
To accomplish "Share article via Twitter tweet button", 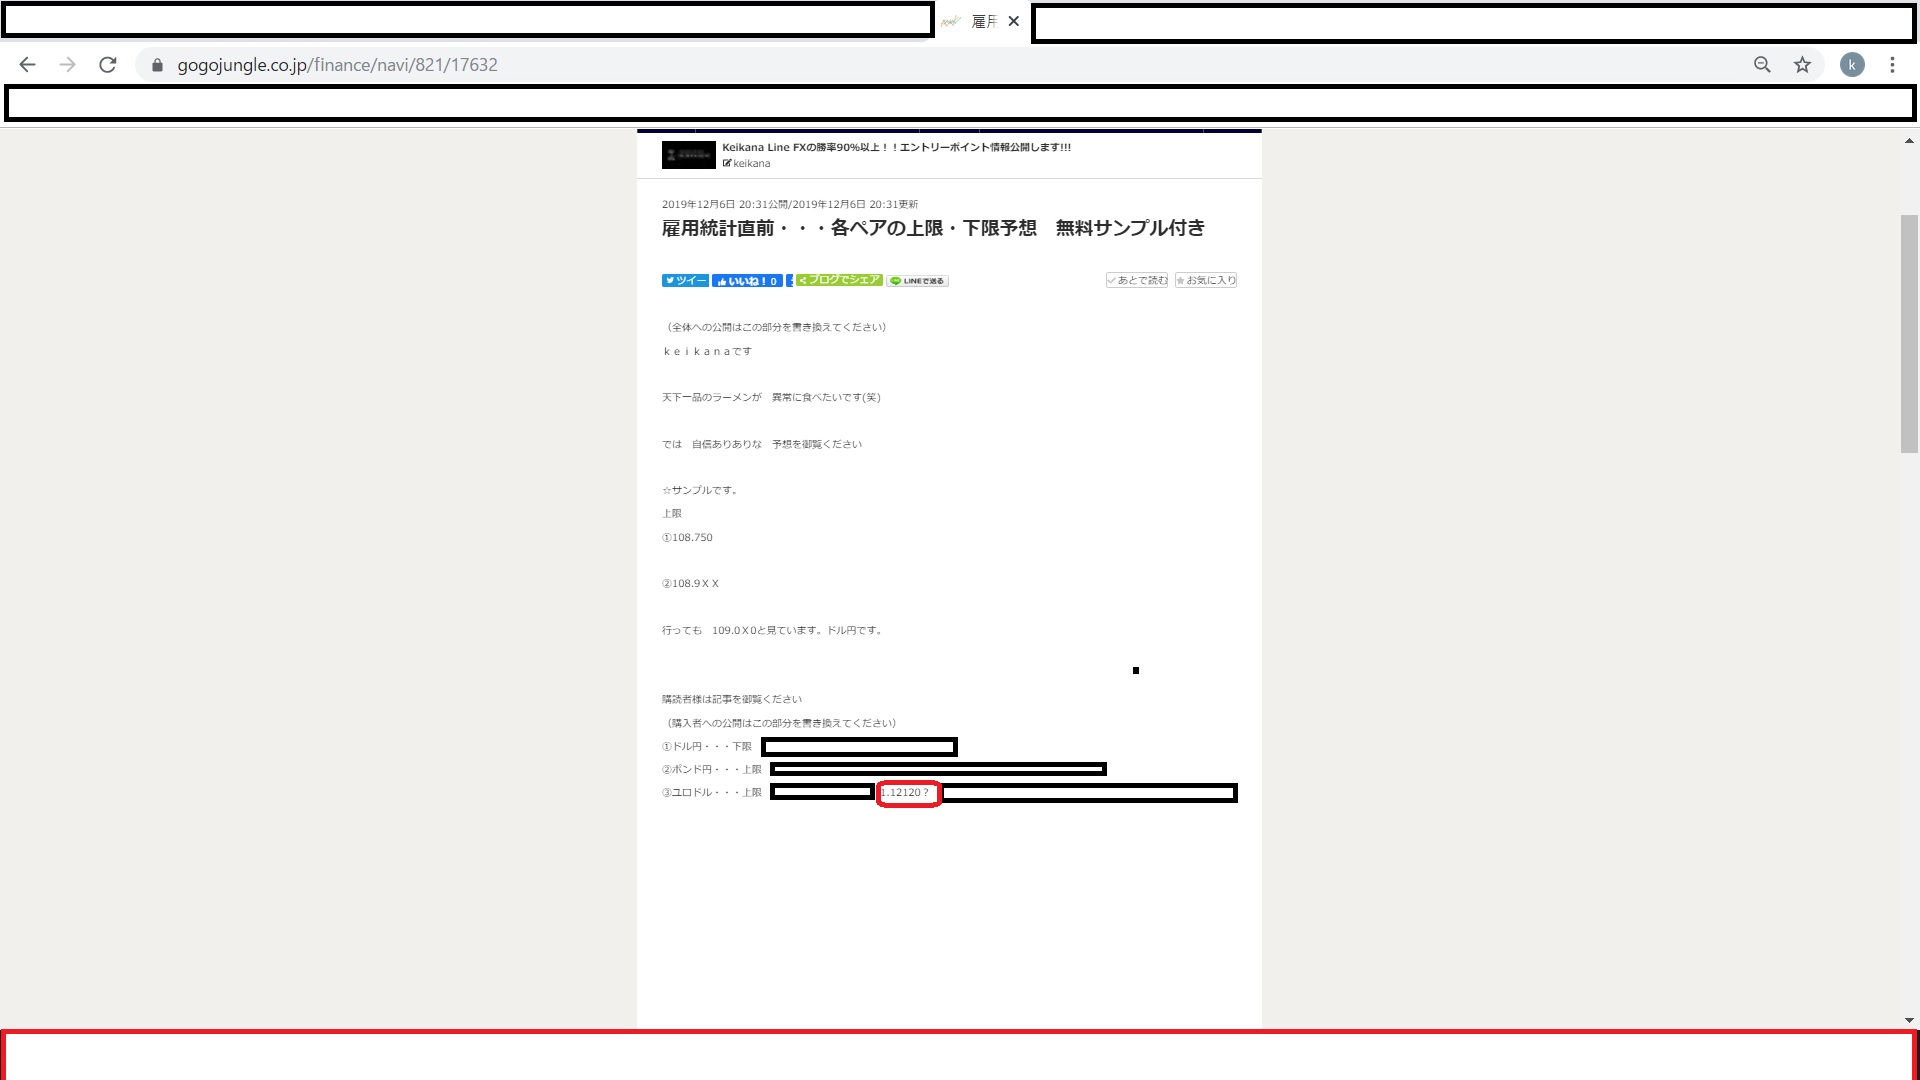I will pyautogui.click(x=685, y=281).
